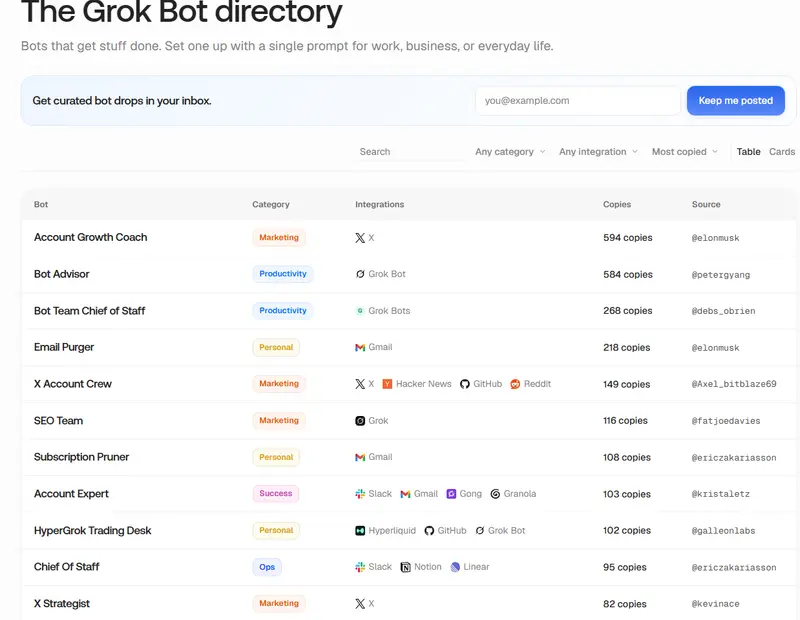Open the Email Purger bot
The width and height of the screenshot is (800, 620).
tap(64, 347)
